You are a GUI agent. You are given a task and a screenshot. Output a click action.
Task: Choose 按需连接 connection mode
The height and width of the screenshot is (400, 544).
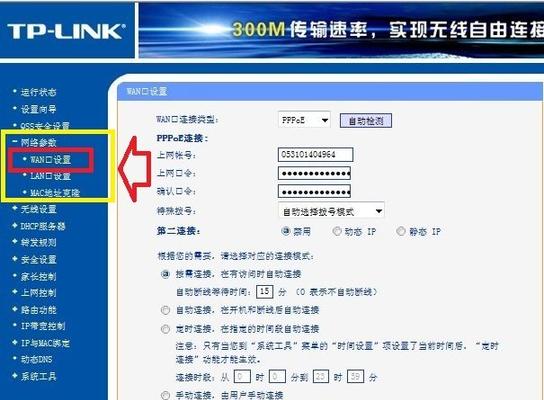click(x=165, y=274)
